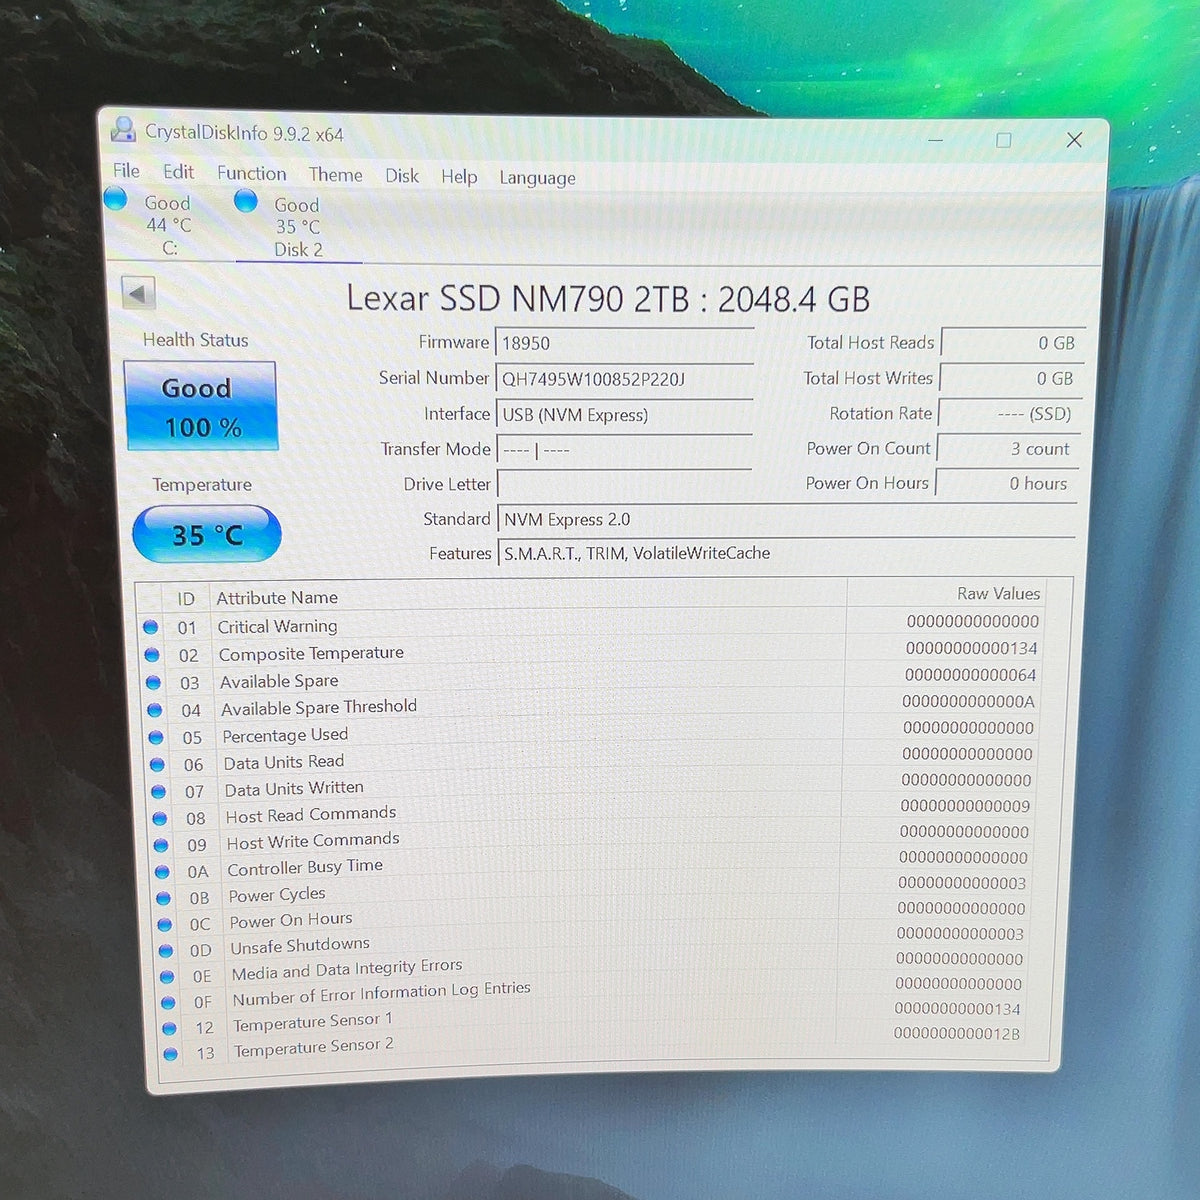Click the ID column header

(186, 598)
